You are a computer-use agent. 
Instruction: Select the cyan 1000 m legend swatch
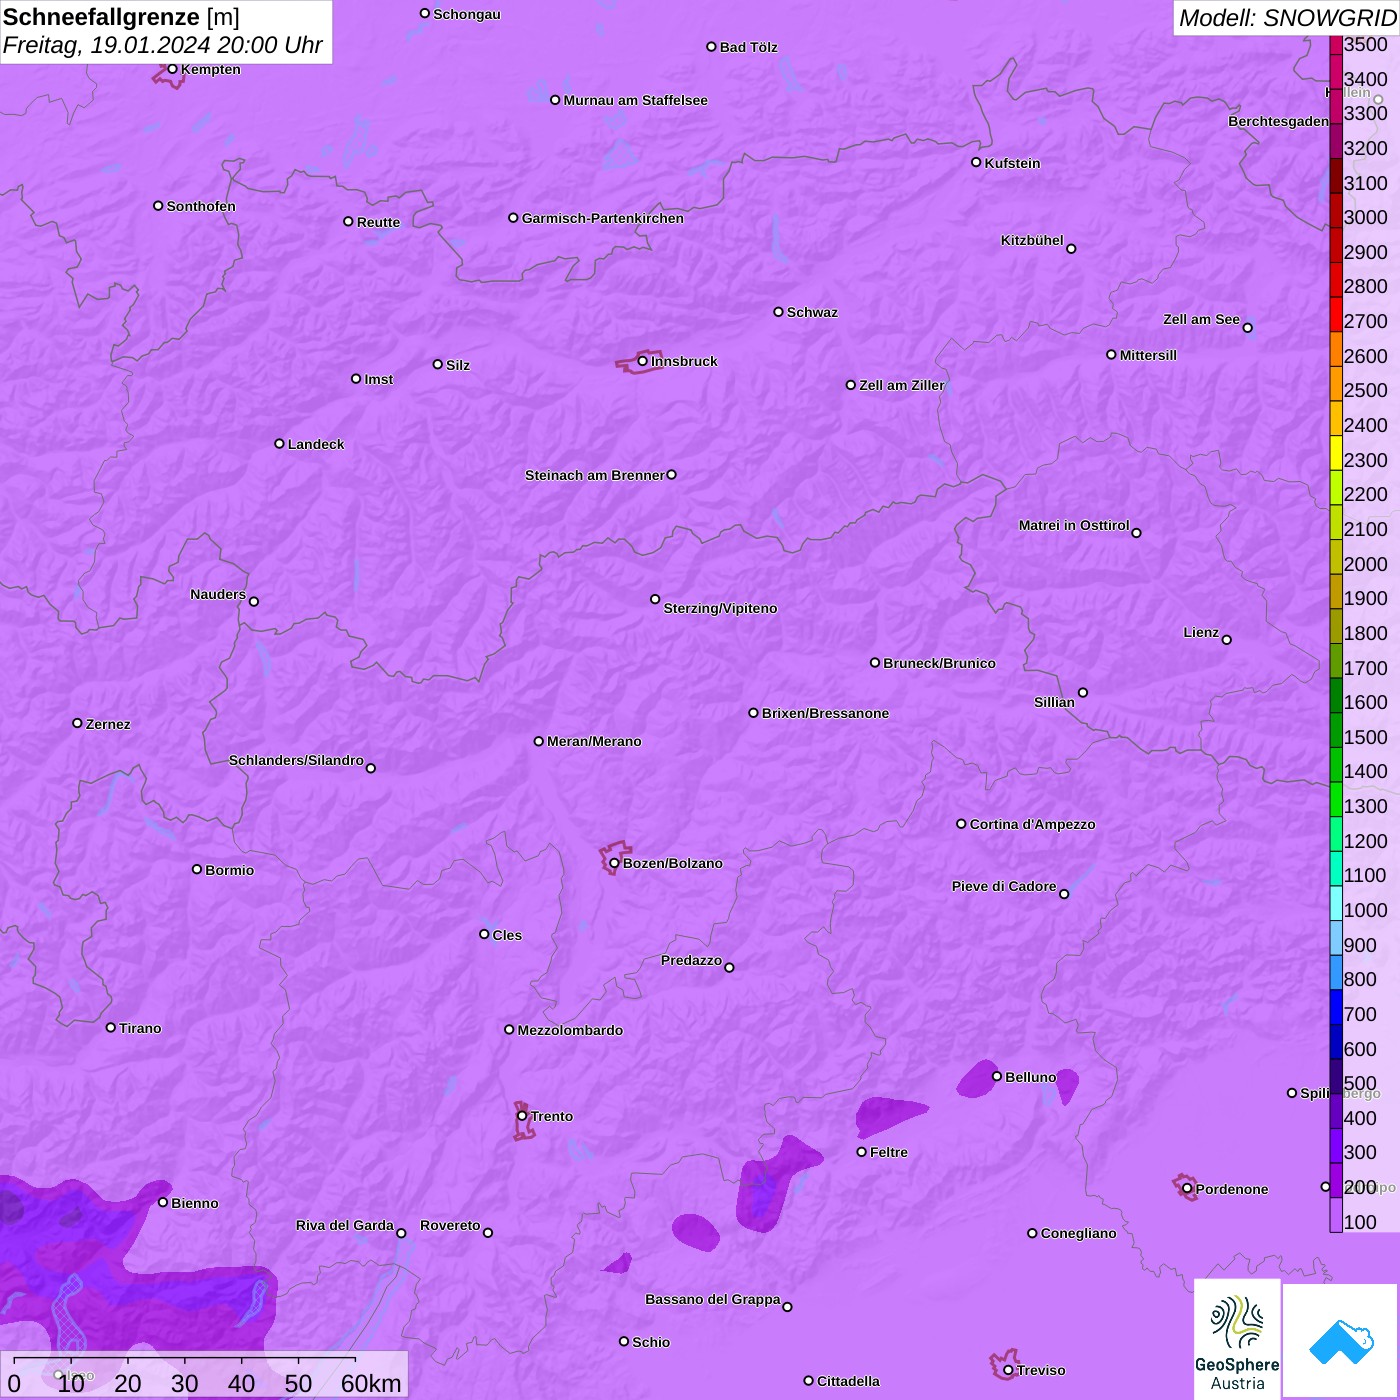1336,903
